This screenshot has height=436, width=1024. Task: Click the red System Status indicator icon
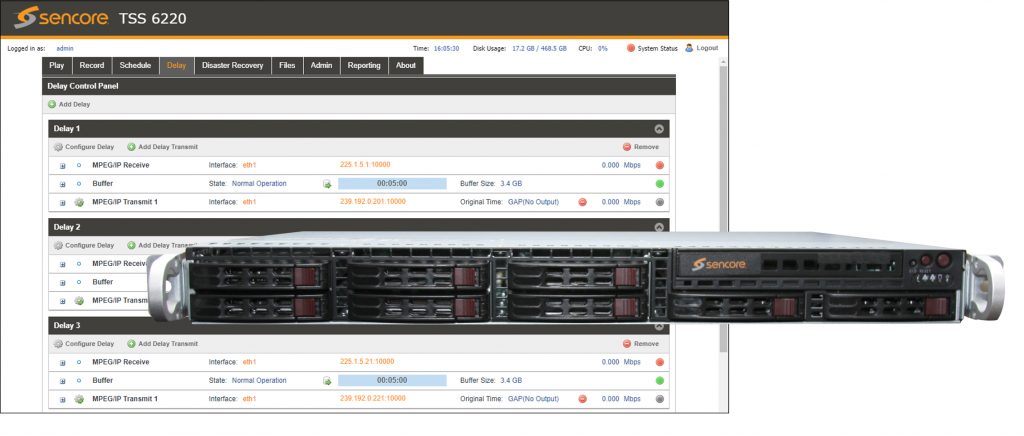(x=631, y=48)
